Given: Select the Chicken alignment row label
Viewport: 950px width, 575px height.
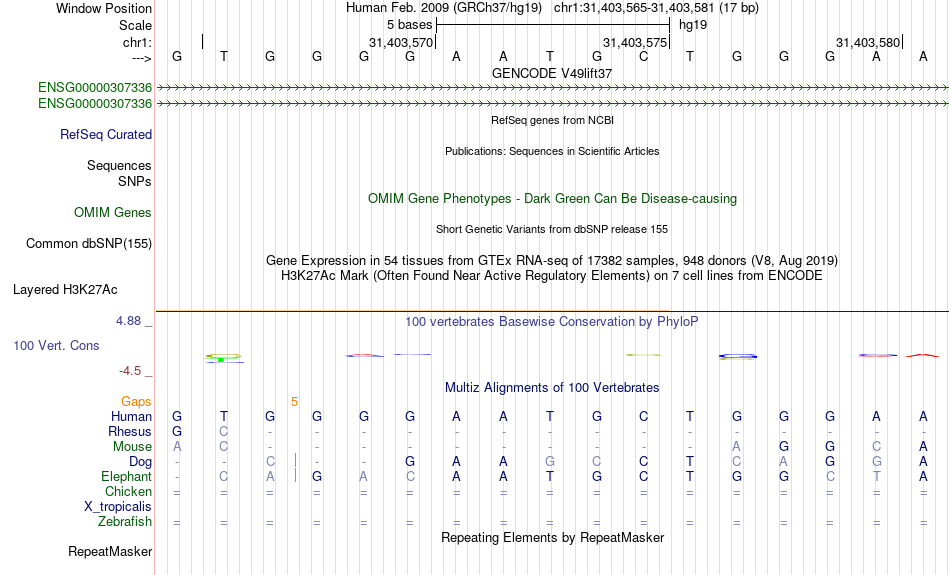Looking at the screenshot, I should pos(128,491).
